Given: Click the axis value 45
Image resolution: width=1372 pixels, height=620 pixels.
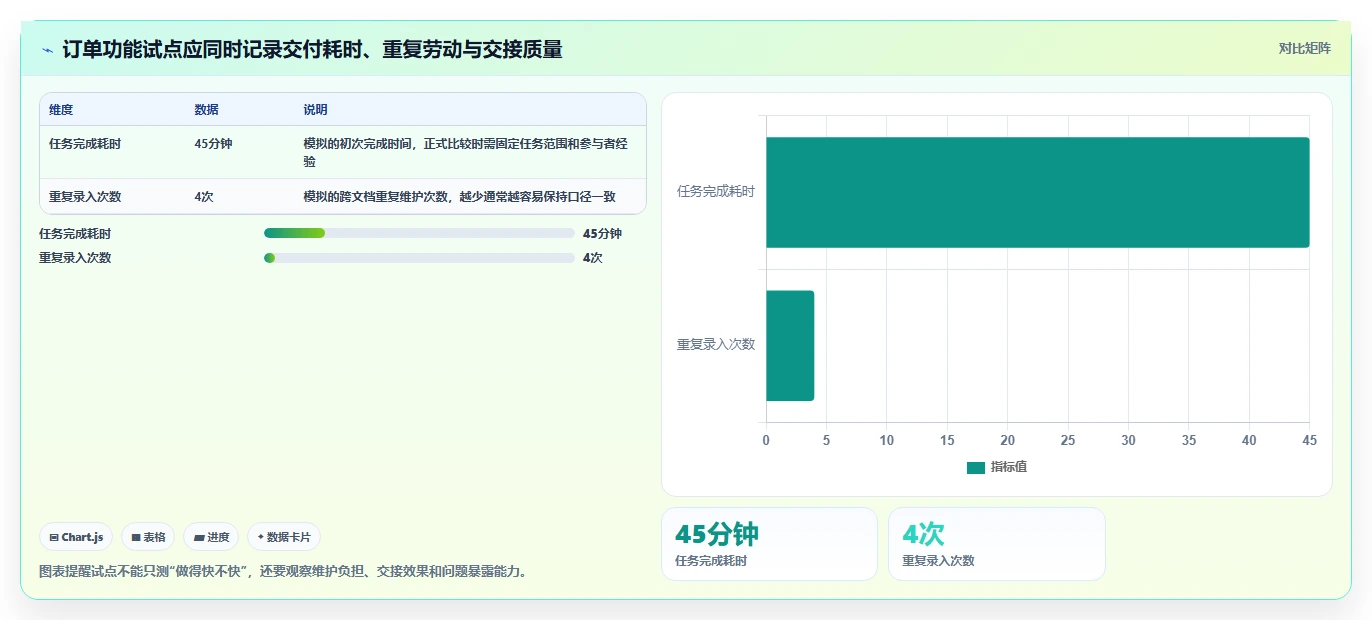Looking at the screenshot, I should pyautogui.click(x=1309, y=440).
